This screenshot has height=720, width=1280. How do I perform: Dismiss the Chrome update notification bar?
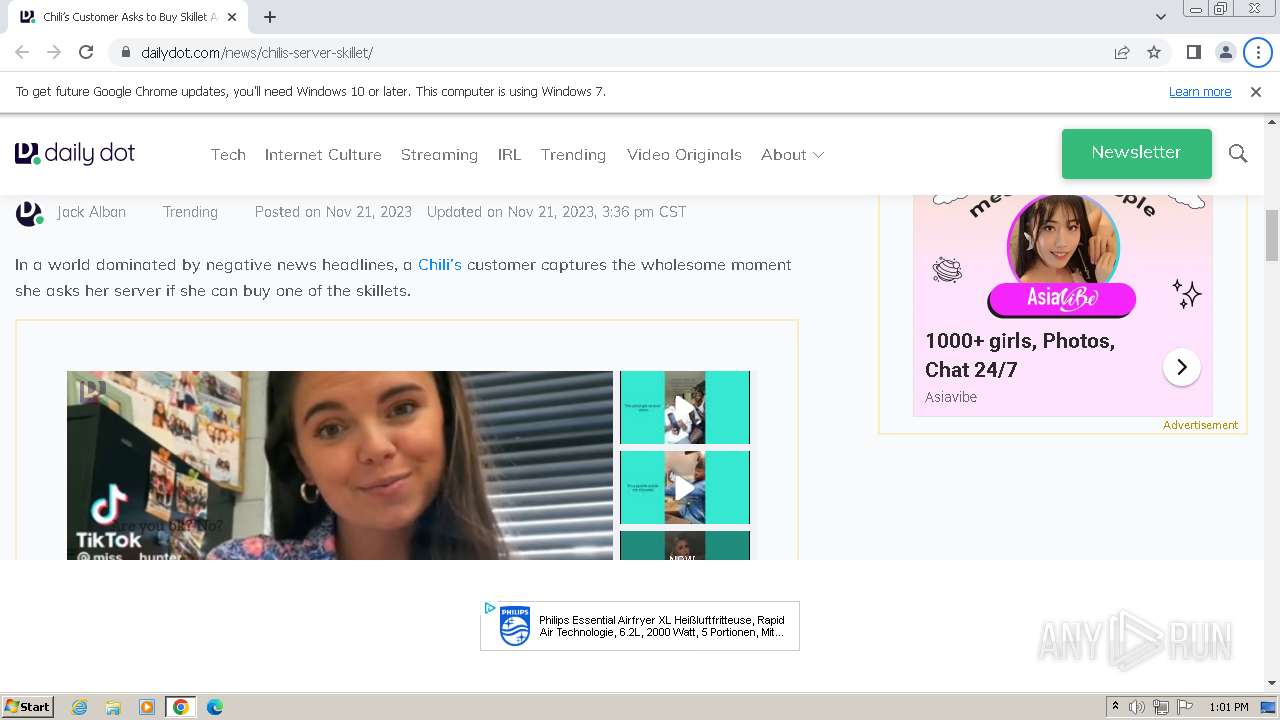click(x=1256, y=92)
